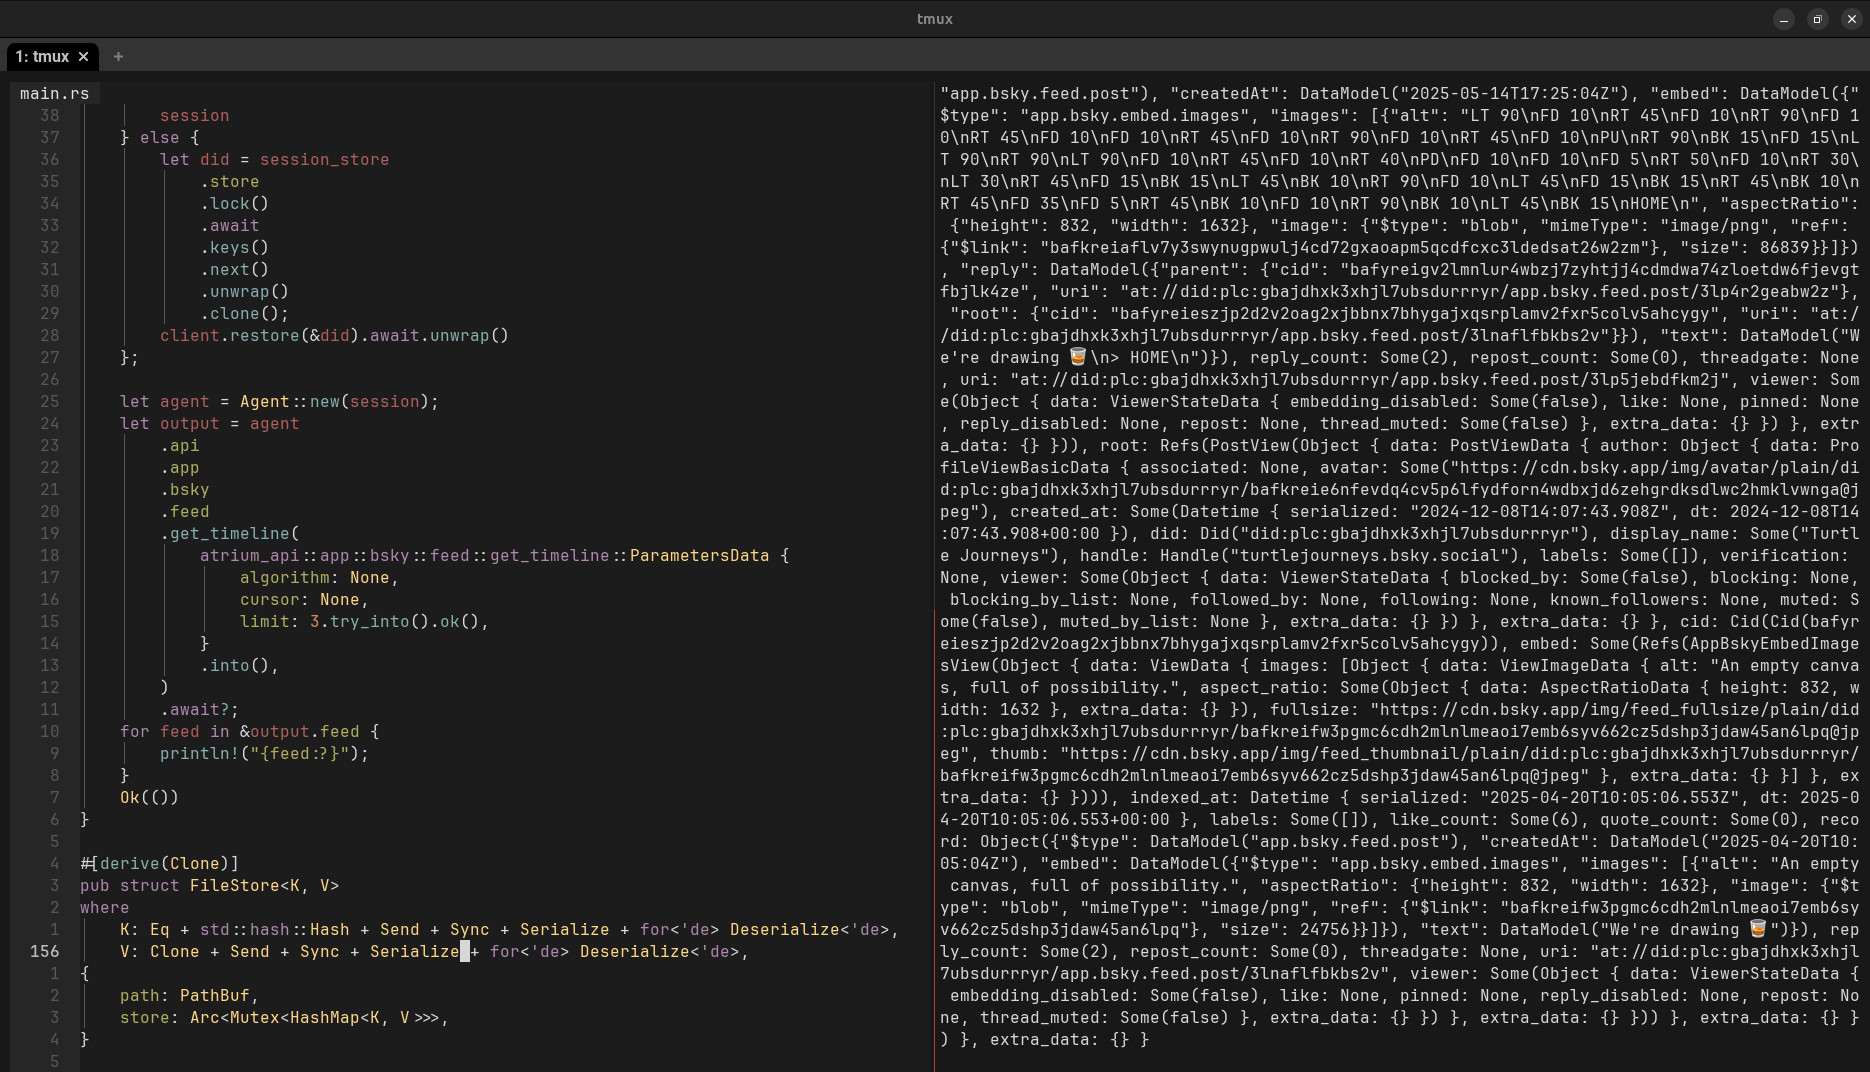
Task: Click the '.unwrap()' call after '.next()'
Action: 244,291
